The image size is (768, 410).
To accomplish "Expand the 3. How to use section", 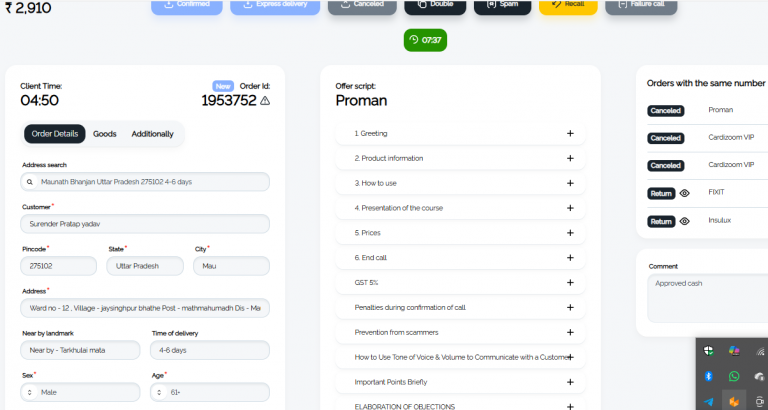I will (460, 183).
